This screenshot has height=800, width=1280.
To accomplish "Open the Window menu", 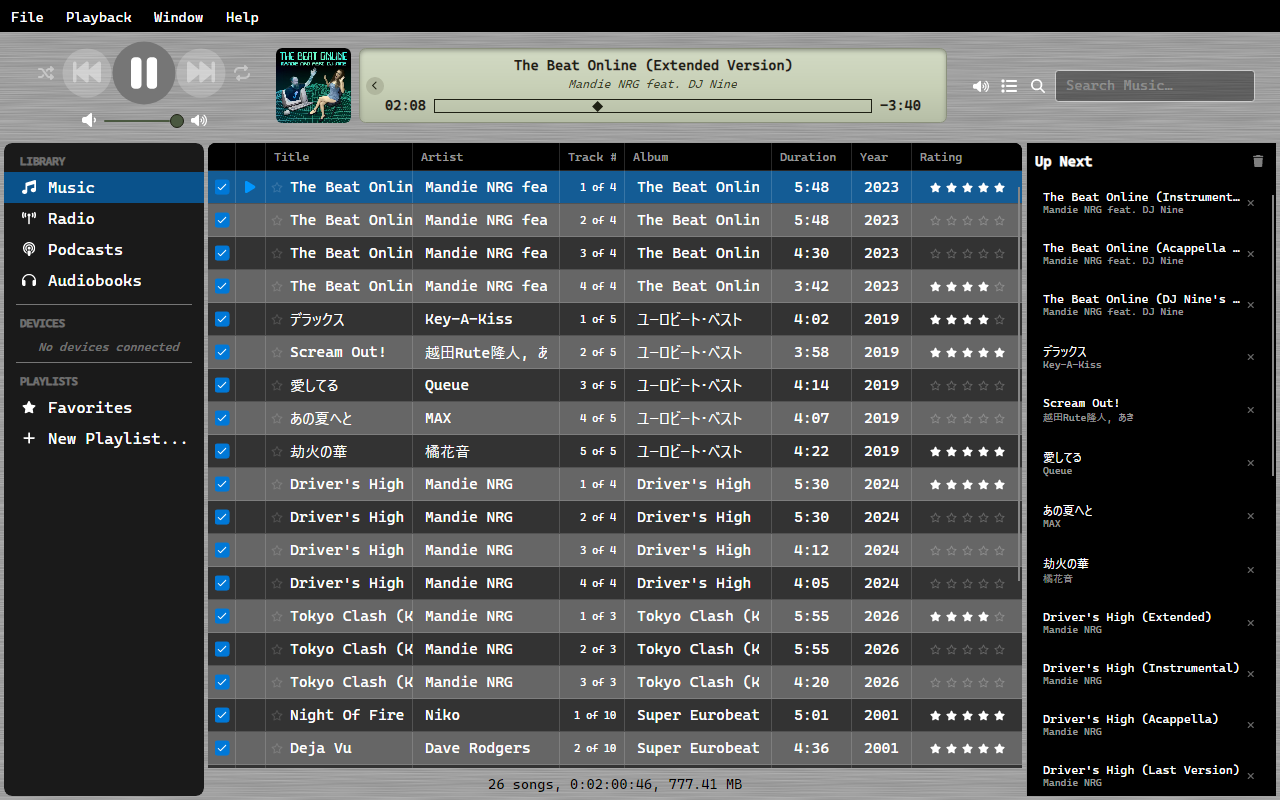I will pos(179,17).
